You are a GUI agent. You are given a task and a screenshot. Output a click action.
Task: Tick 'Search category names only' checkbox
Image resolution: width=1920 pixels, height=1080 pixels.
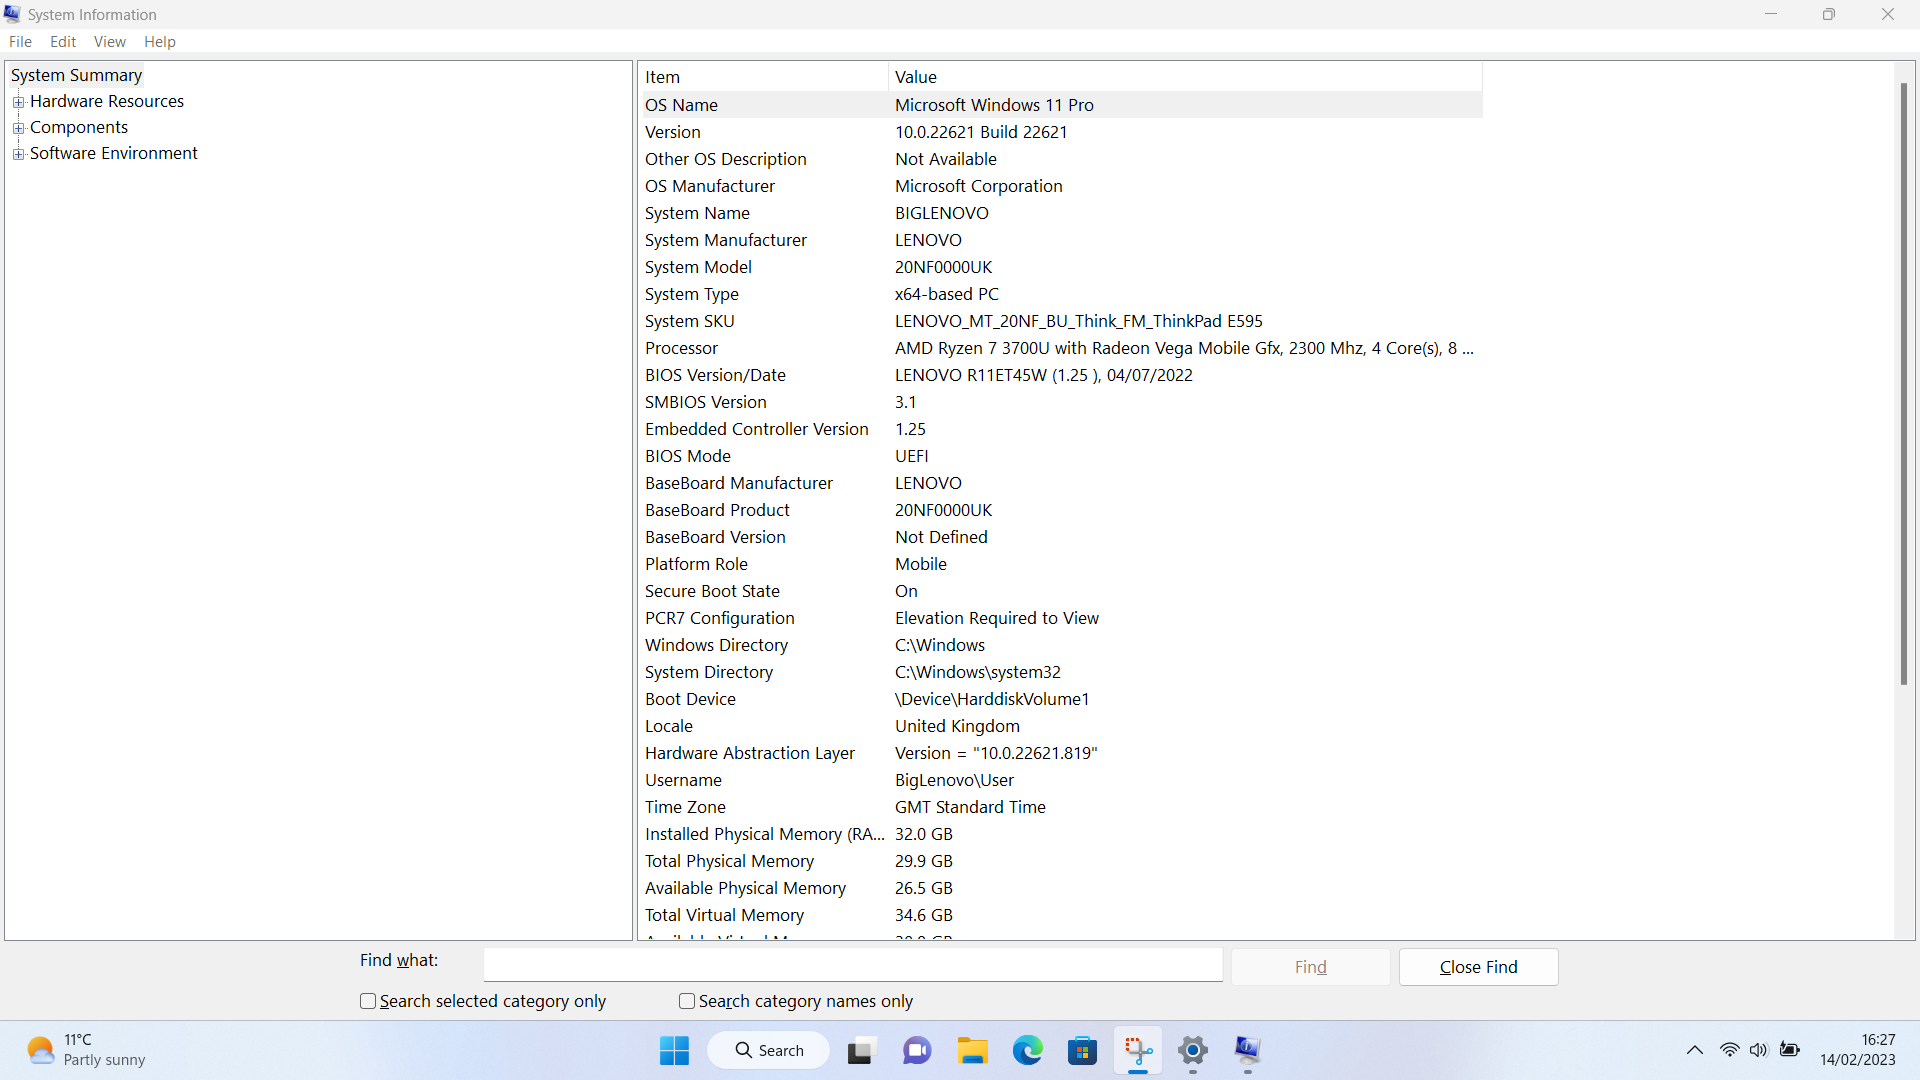pyautogui.click(x=687, y=1001)
